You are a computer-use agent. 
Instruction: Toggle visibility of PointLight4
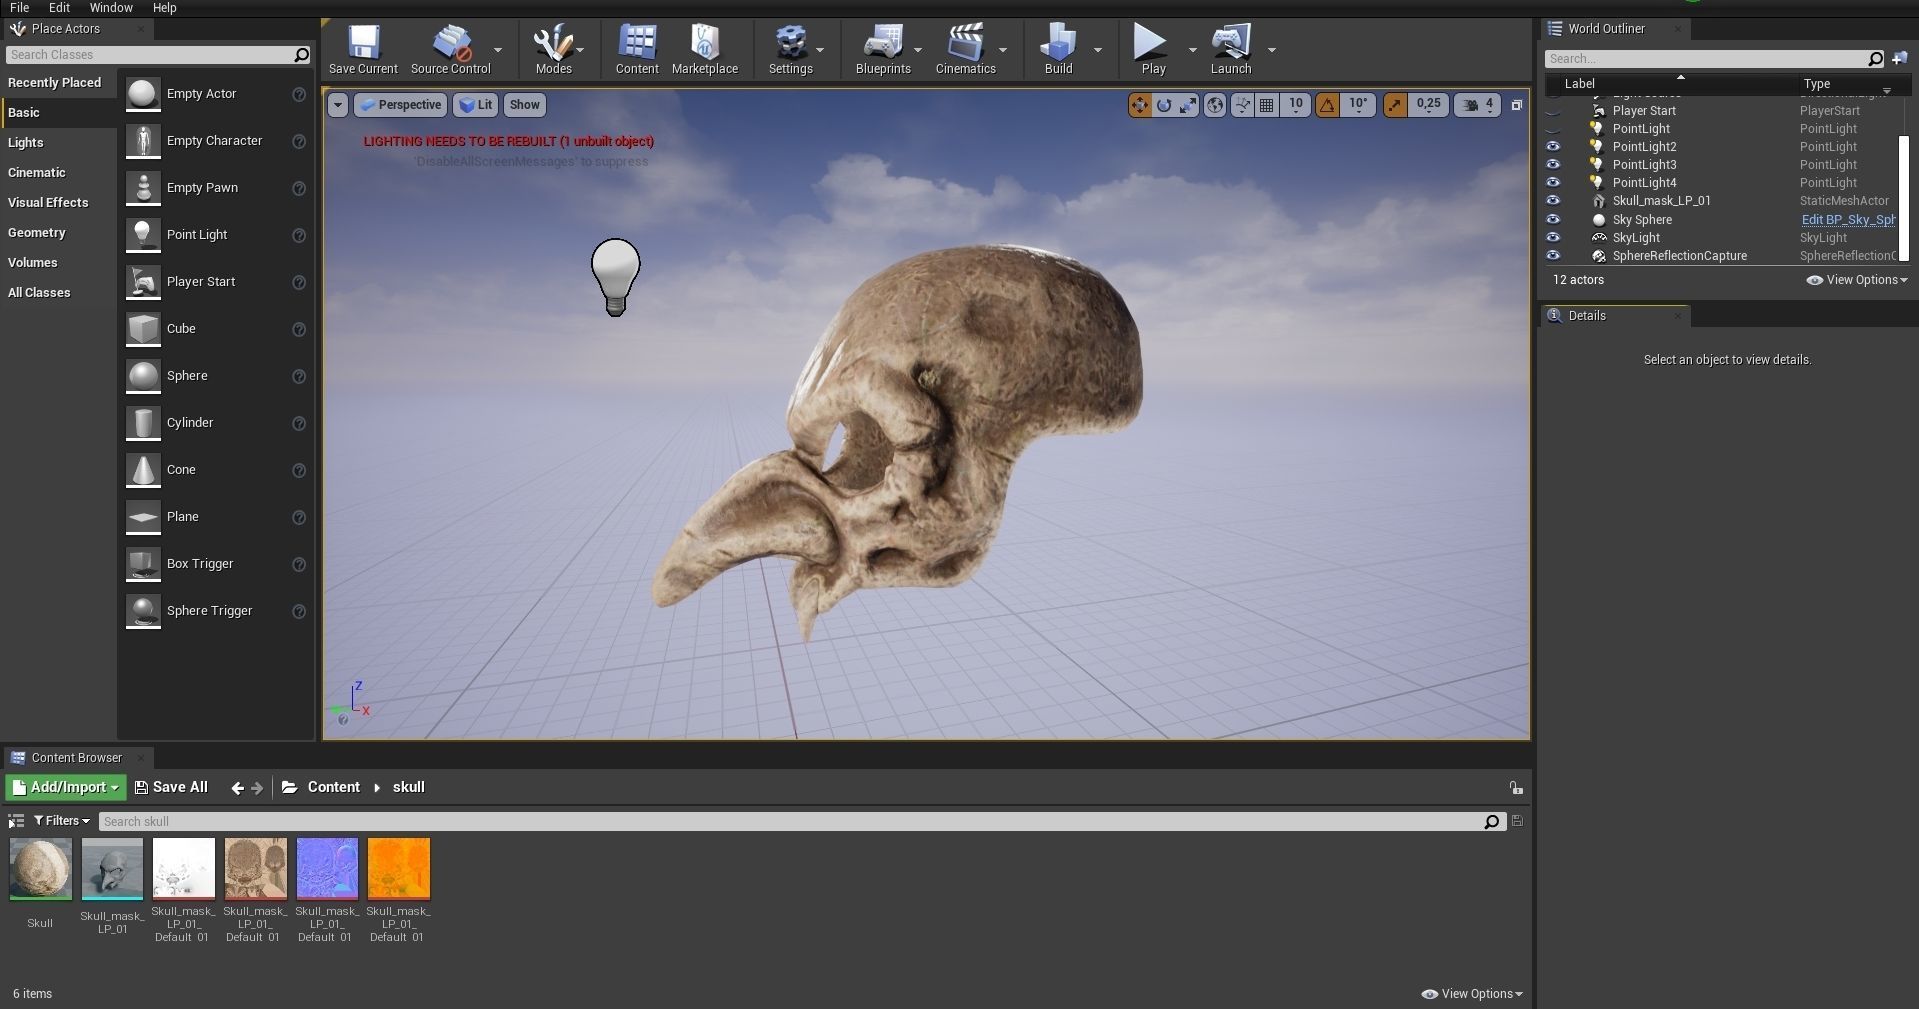(x=1553, y=183)
